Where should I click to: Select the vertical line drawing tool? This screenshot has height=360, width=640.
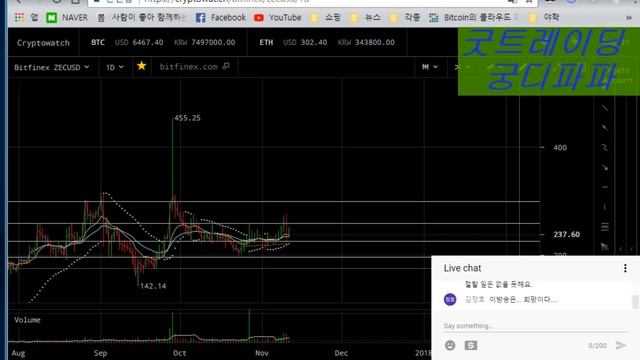click(x=605, y=207)
